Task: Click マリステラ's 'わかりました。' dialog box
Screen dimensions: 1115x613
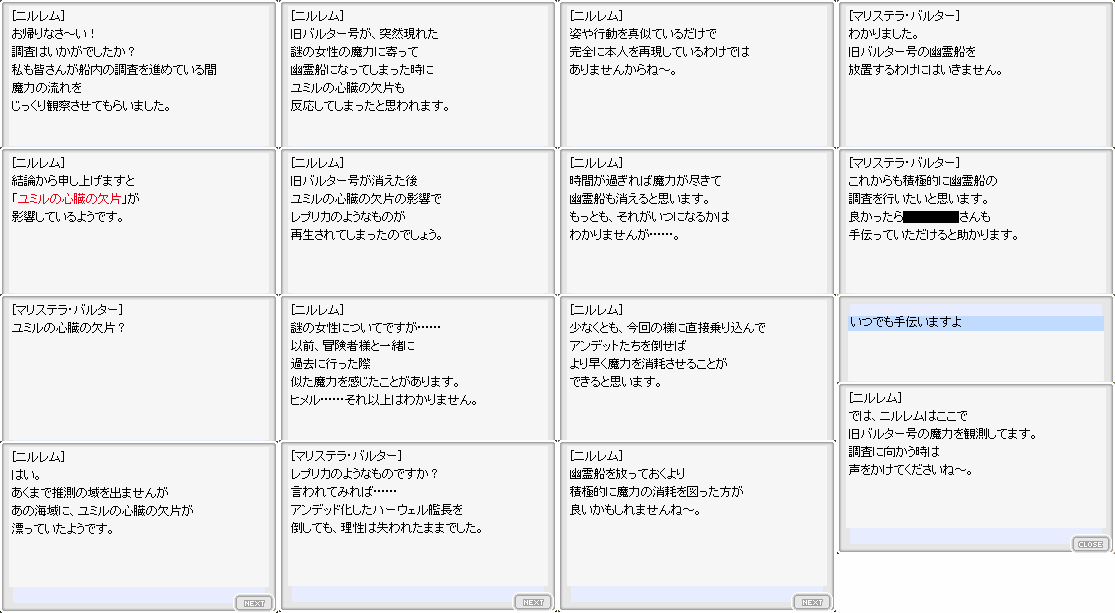Action: tap(975, 75)
